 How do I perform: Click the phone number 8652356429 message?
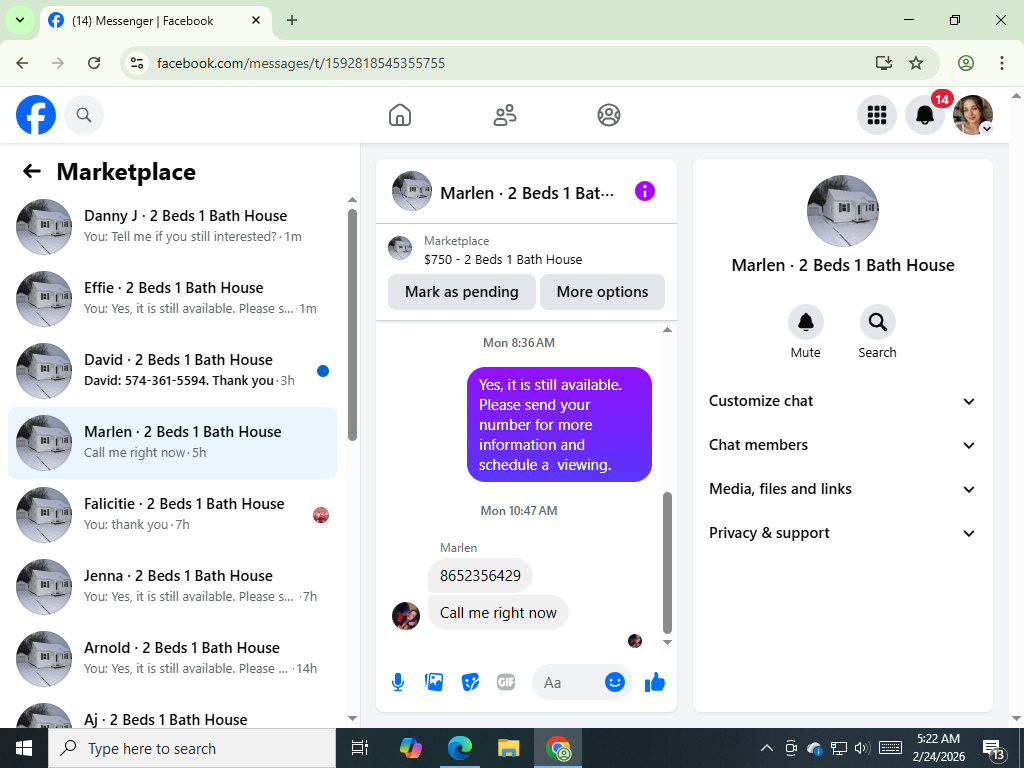[x=480, y=576]
